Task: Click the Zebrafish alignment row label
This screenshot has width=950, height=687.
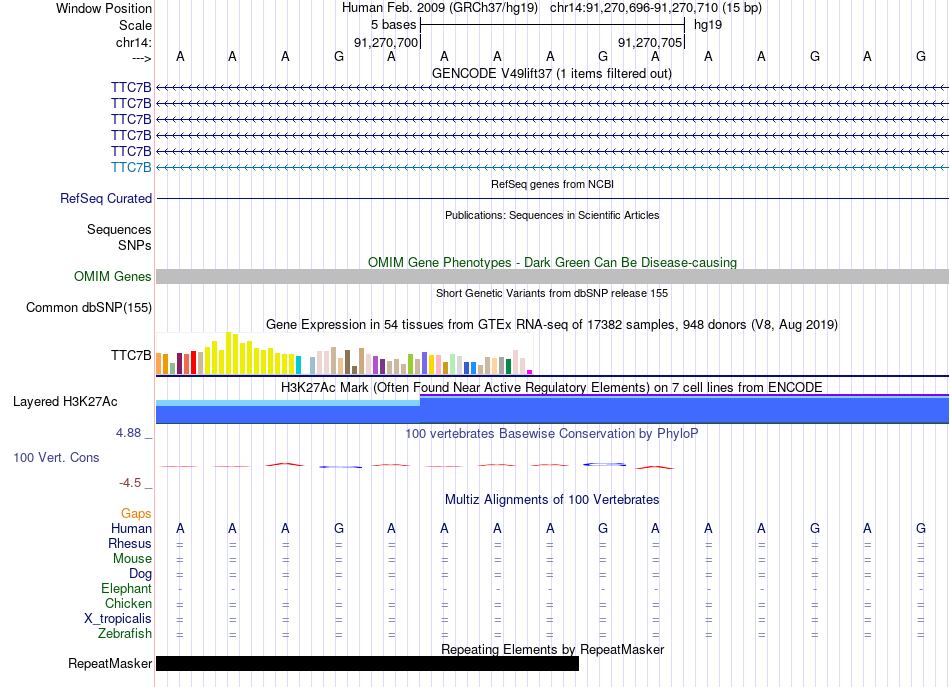Action: 125,633
